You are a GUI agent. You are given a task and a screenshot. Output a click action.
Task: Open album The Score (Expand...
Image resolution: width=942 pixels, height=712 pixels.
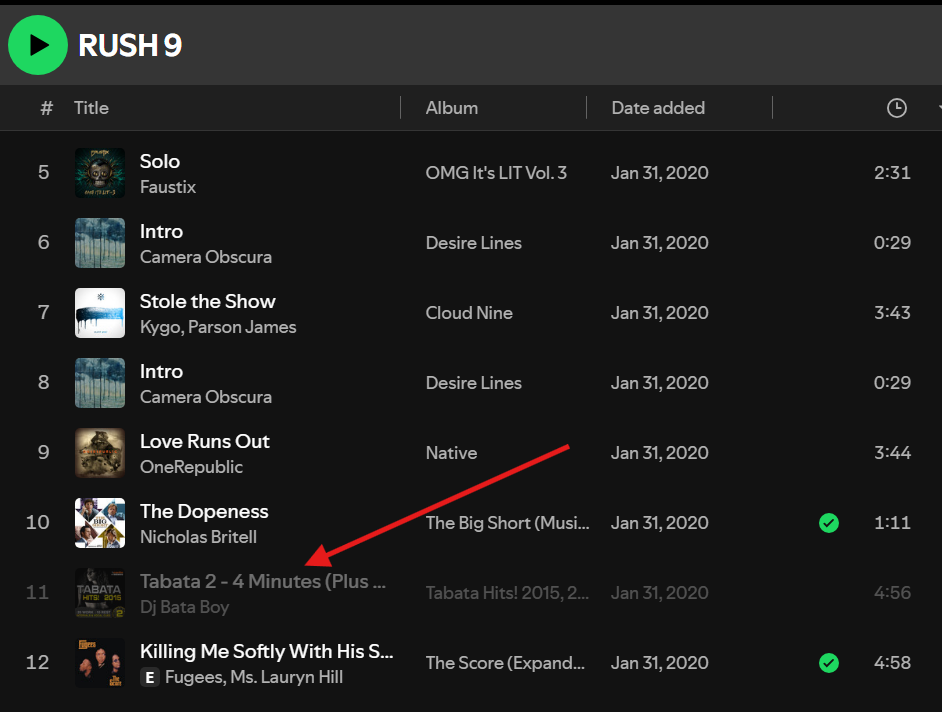(x=505, y=663)
